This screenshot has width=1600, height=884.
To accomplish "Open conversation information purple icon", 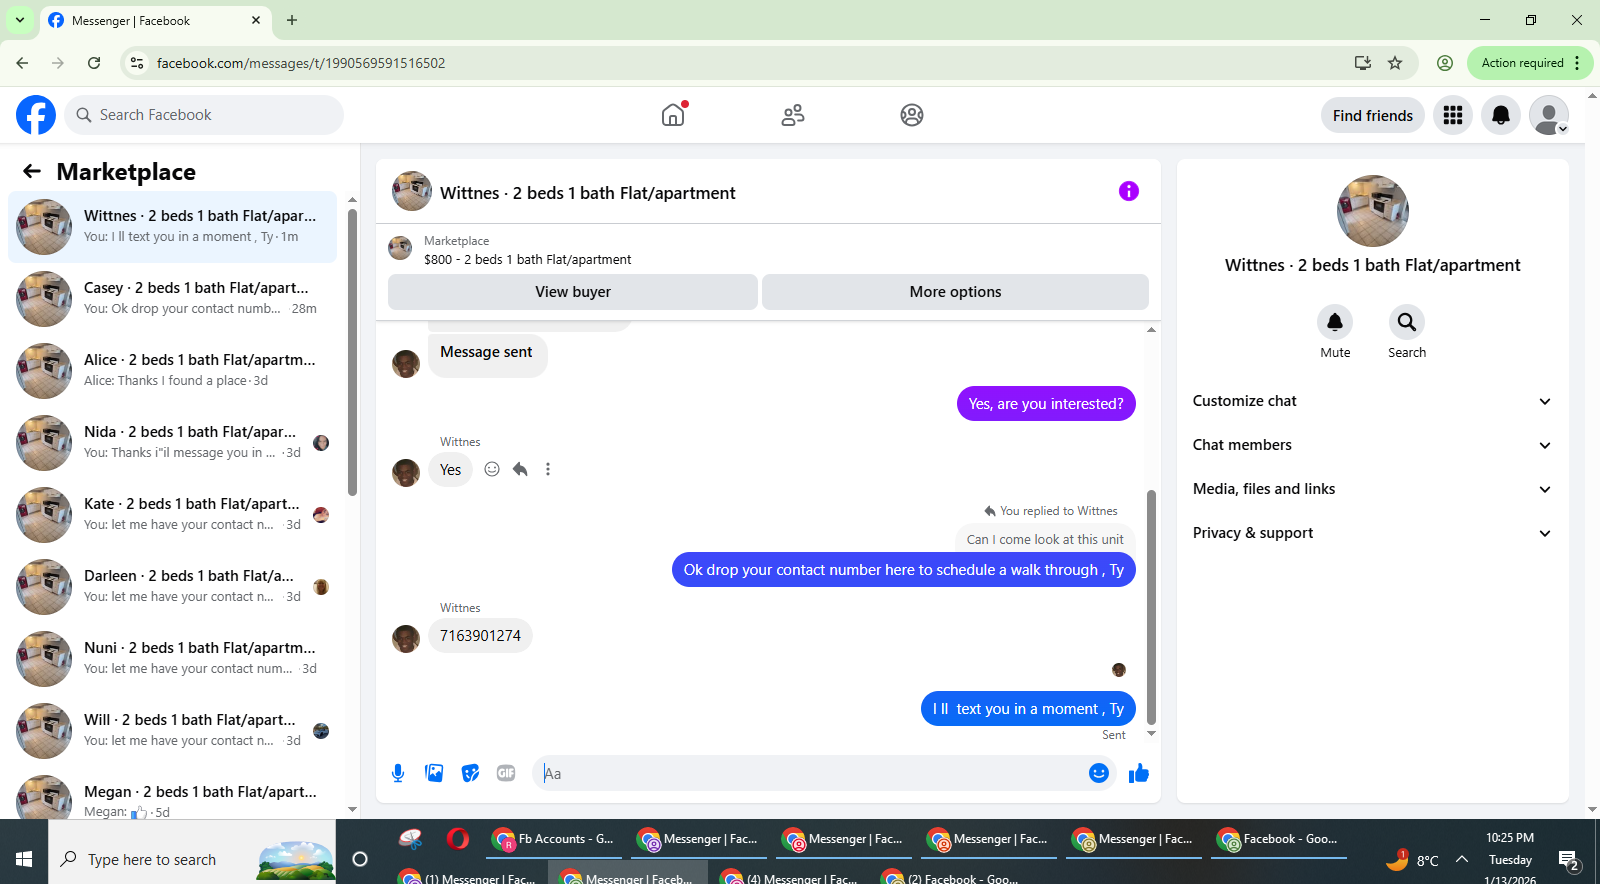I will coord(1129,191).
